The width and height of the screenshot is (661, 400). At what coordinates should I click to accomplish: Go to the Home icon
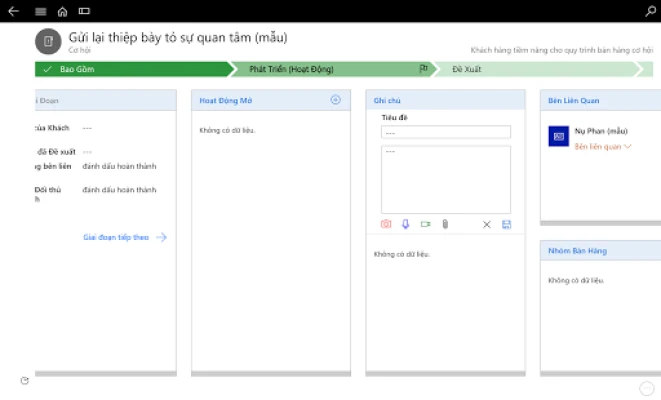63,11
